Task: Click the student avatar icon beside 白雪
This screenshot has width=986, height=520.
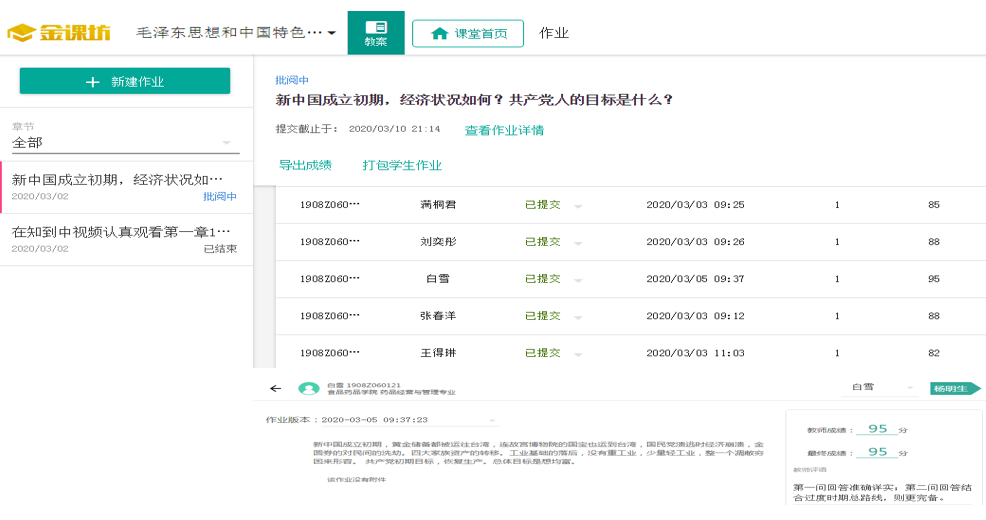Action: (309, 388)
